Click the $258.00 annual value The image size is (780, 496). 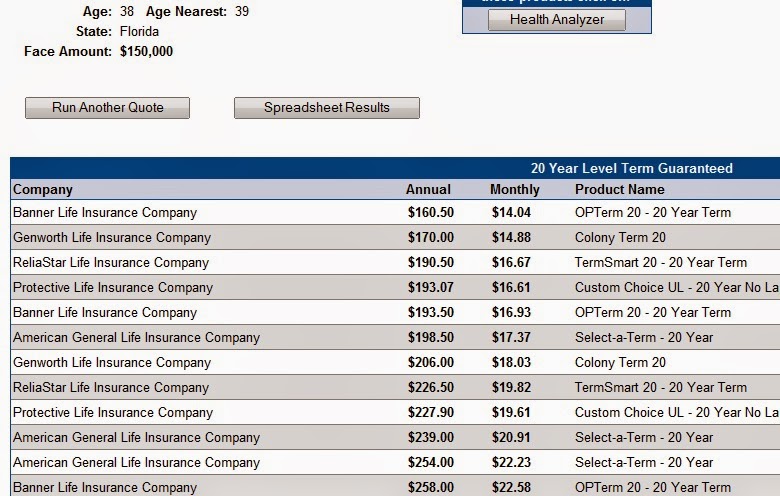[x=431, y=487]
